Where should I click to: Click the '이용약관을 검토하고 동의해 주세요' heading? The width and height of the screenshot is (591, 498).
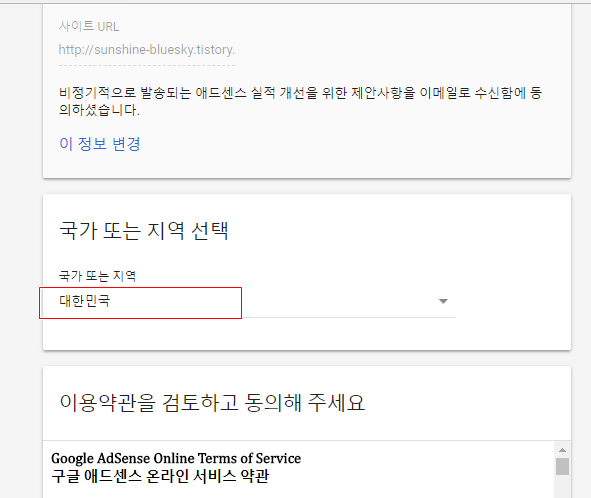212,402
